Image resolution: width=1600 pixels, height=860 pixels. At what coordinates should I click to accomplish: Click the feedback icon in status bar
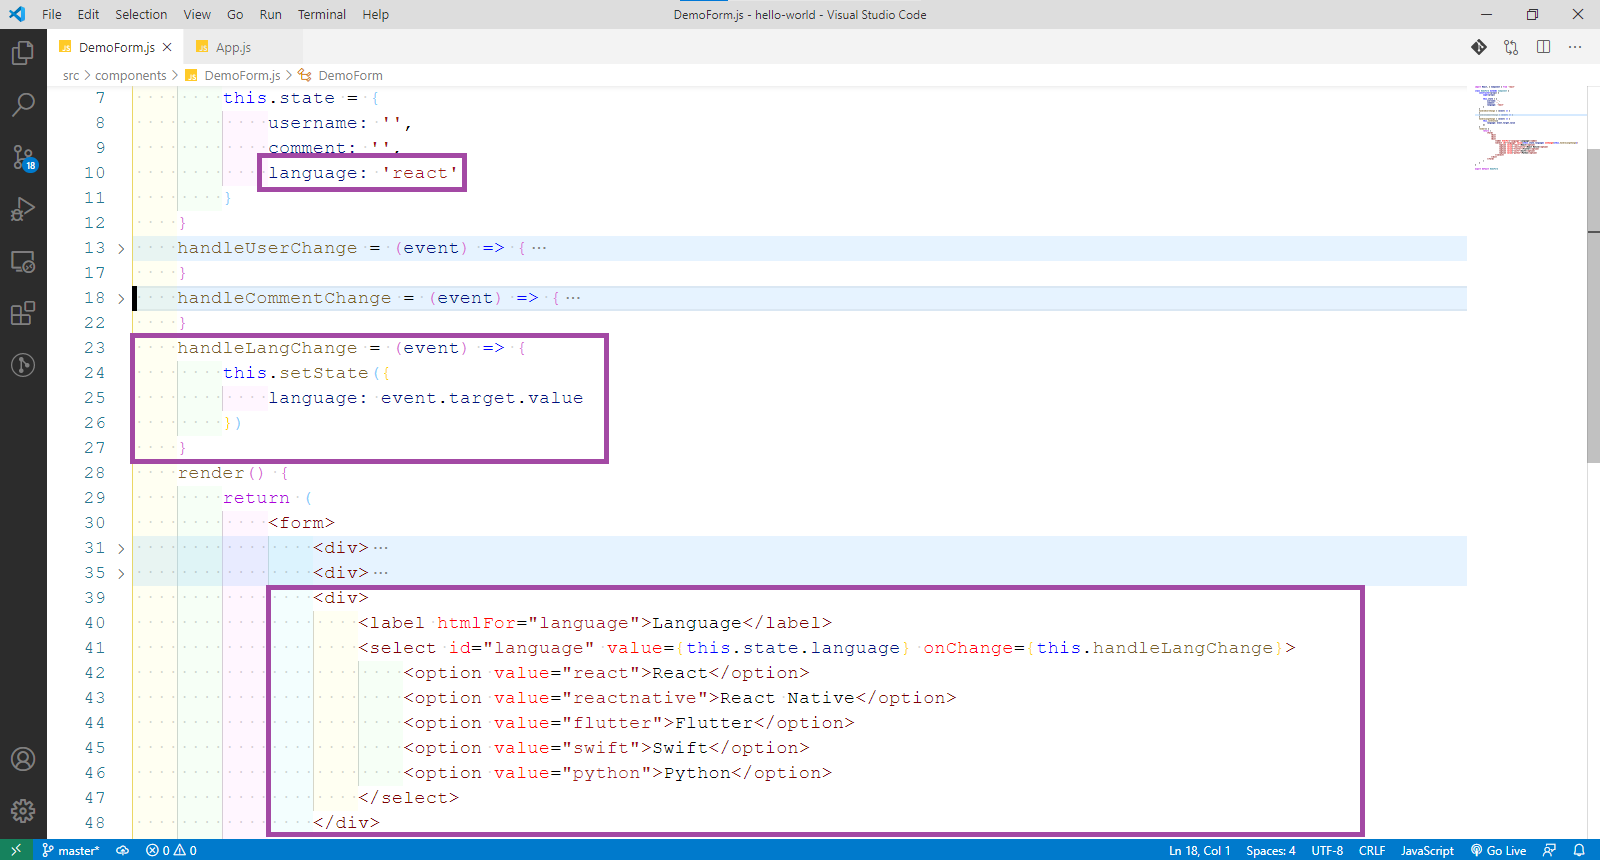click(1549, 850)
